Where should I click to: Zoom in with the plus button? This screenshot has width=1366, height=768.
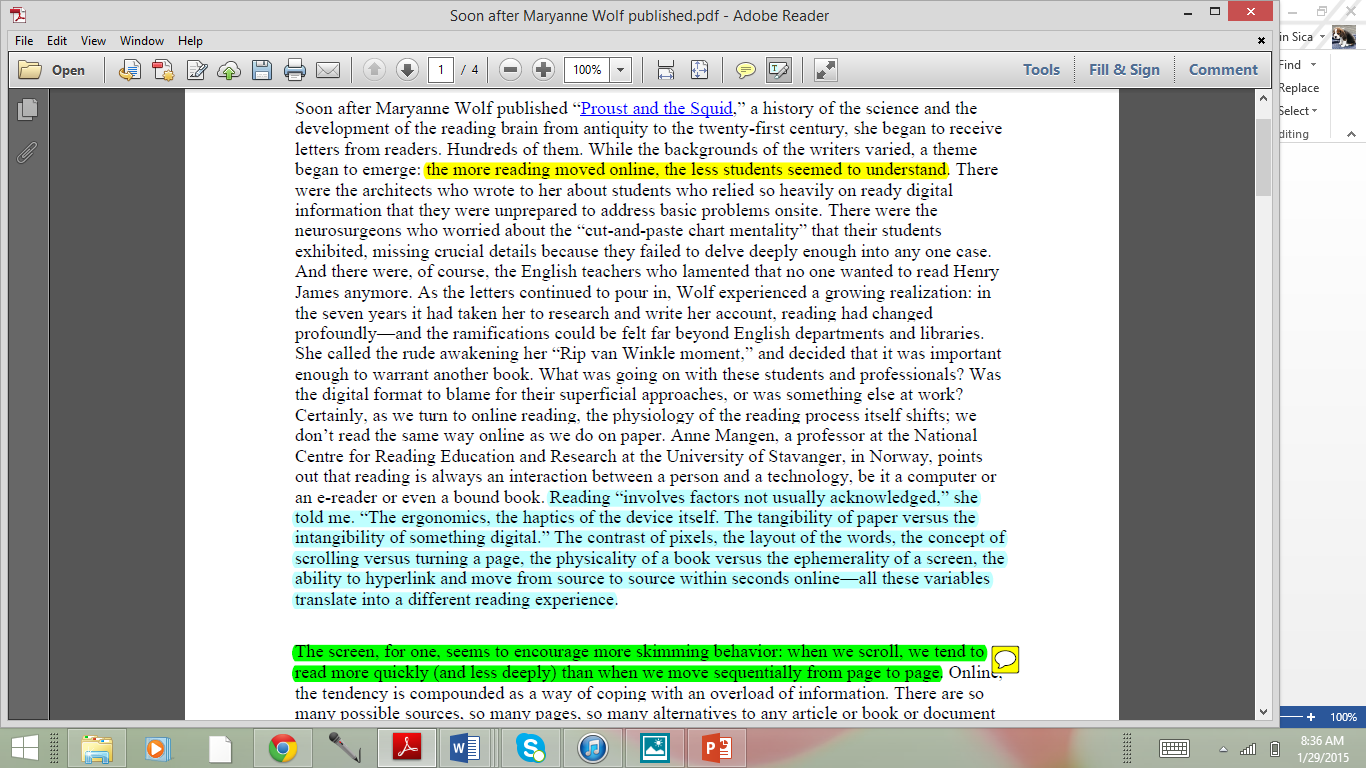click(543, 70)
